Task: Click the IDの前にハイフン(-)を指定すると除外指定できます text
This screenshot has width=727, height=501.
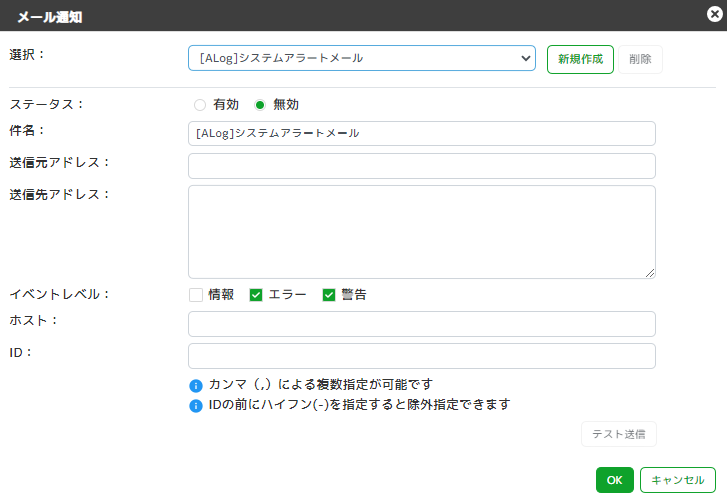Action: [x=359, y=405]
